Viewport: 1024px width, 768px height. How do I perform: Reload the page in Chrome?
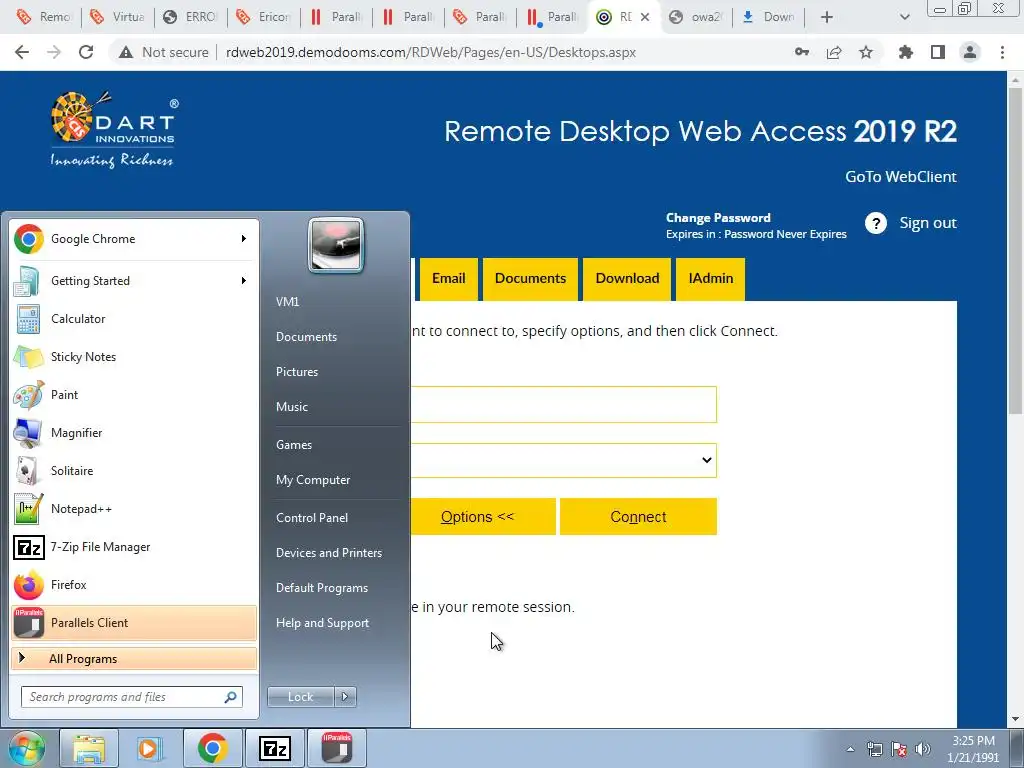86,52
